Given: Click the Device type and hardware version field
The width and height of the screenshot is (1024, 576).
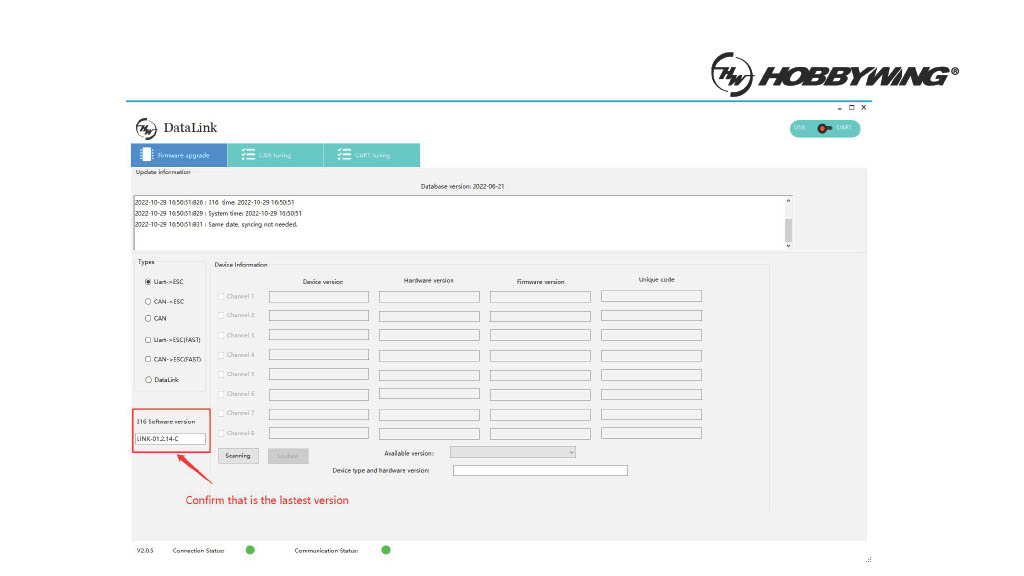Looking at the screenshot, I should (x=540, y=471).
